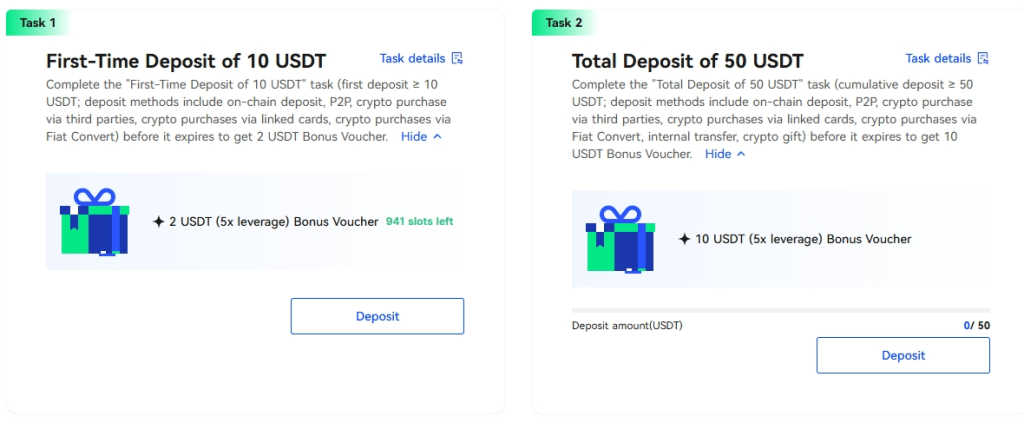Viewport: 1024px width, 423px height.
Task: Select the green Task 2 badge
Action: point(564,22)
